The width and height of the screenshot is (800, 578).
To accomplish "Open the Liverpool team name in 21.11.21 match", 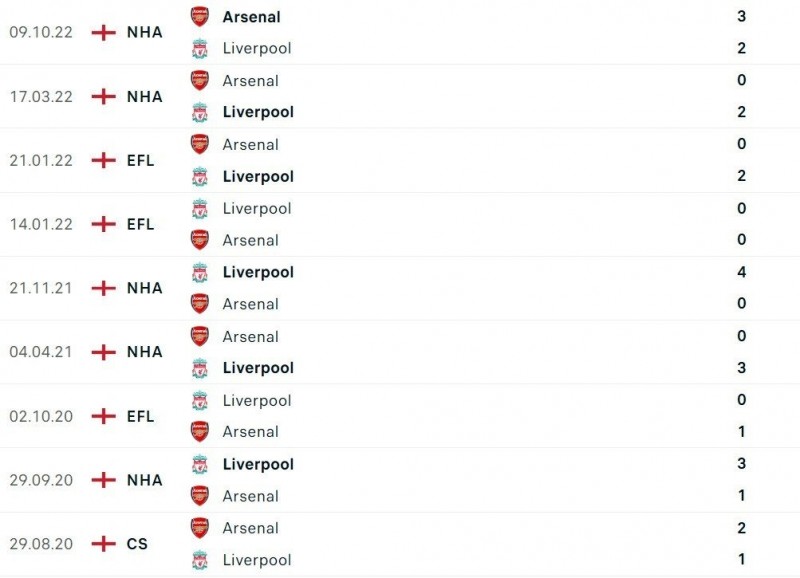I will [258, 272].
